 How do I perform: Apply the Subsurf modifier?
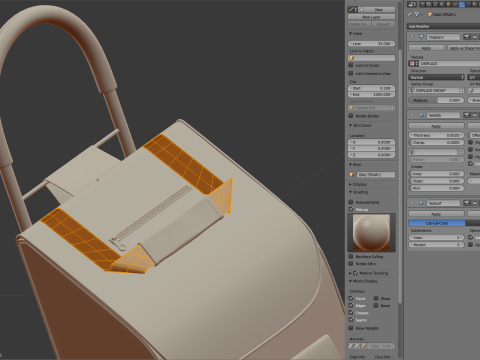pyautogui.click(x=436, y=214)
